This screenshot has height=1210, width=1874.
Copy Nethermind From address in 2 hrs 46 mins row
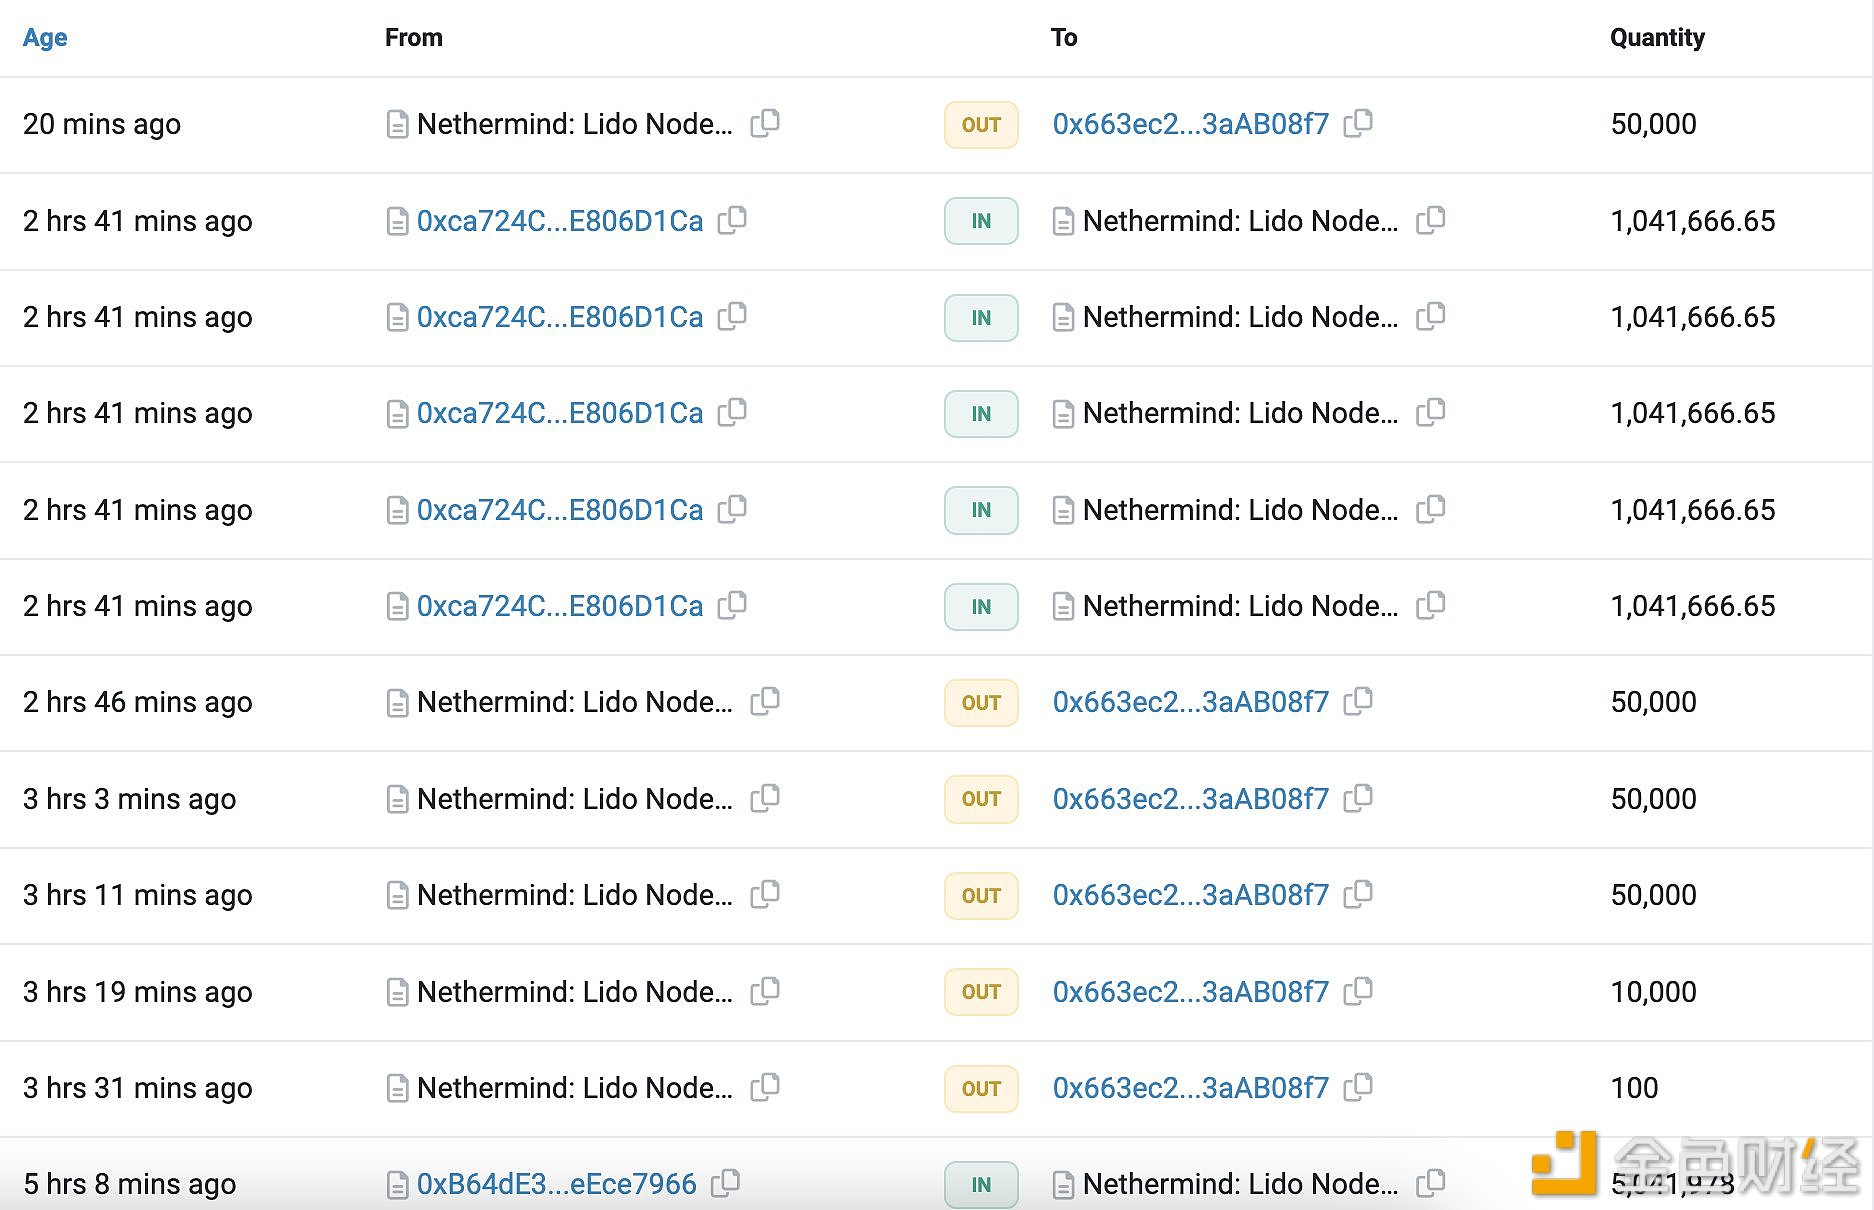(765, 701)
